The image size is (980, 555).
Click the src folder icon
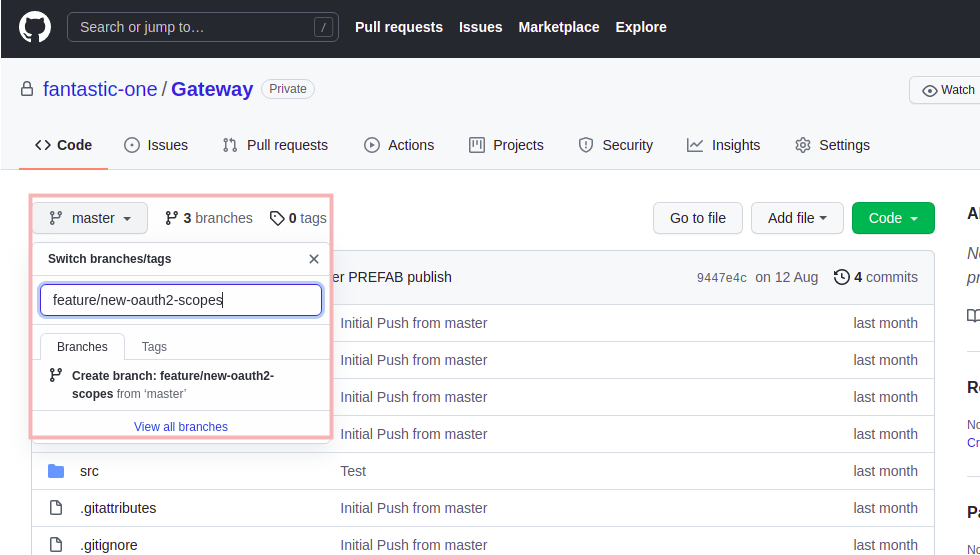click(56, 471)
